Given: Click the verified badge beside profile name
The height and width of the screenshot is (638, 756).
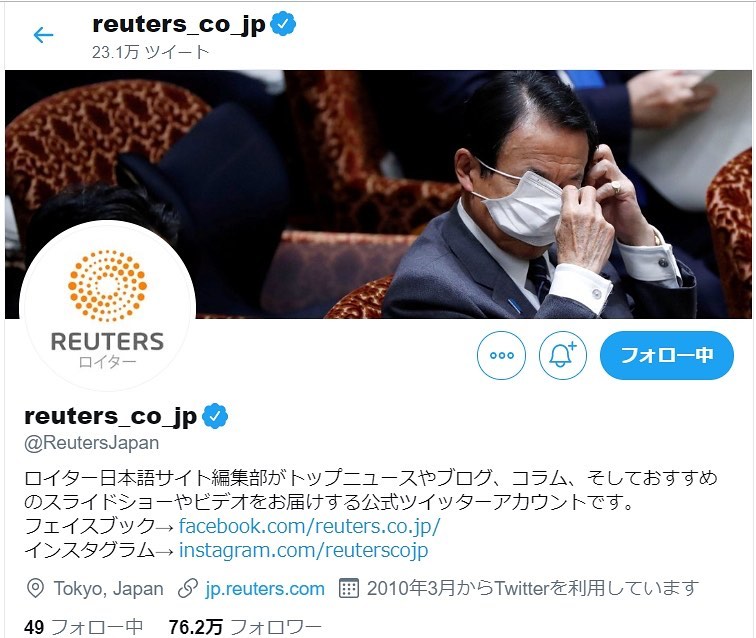Looking at the screenshot, I should click(215, 416).
